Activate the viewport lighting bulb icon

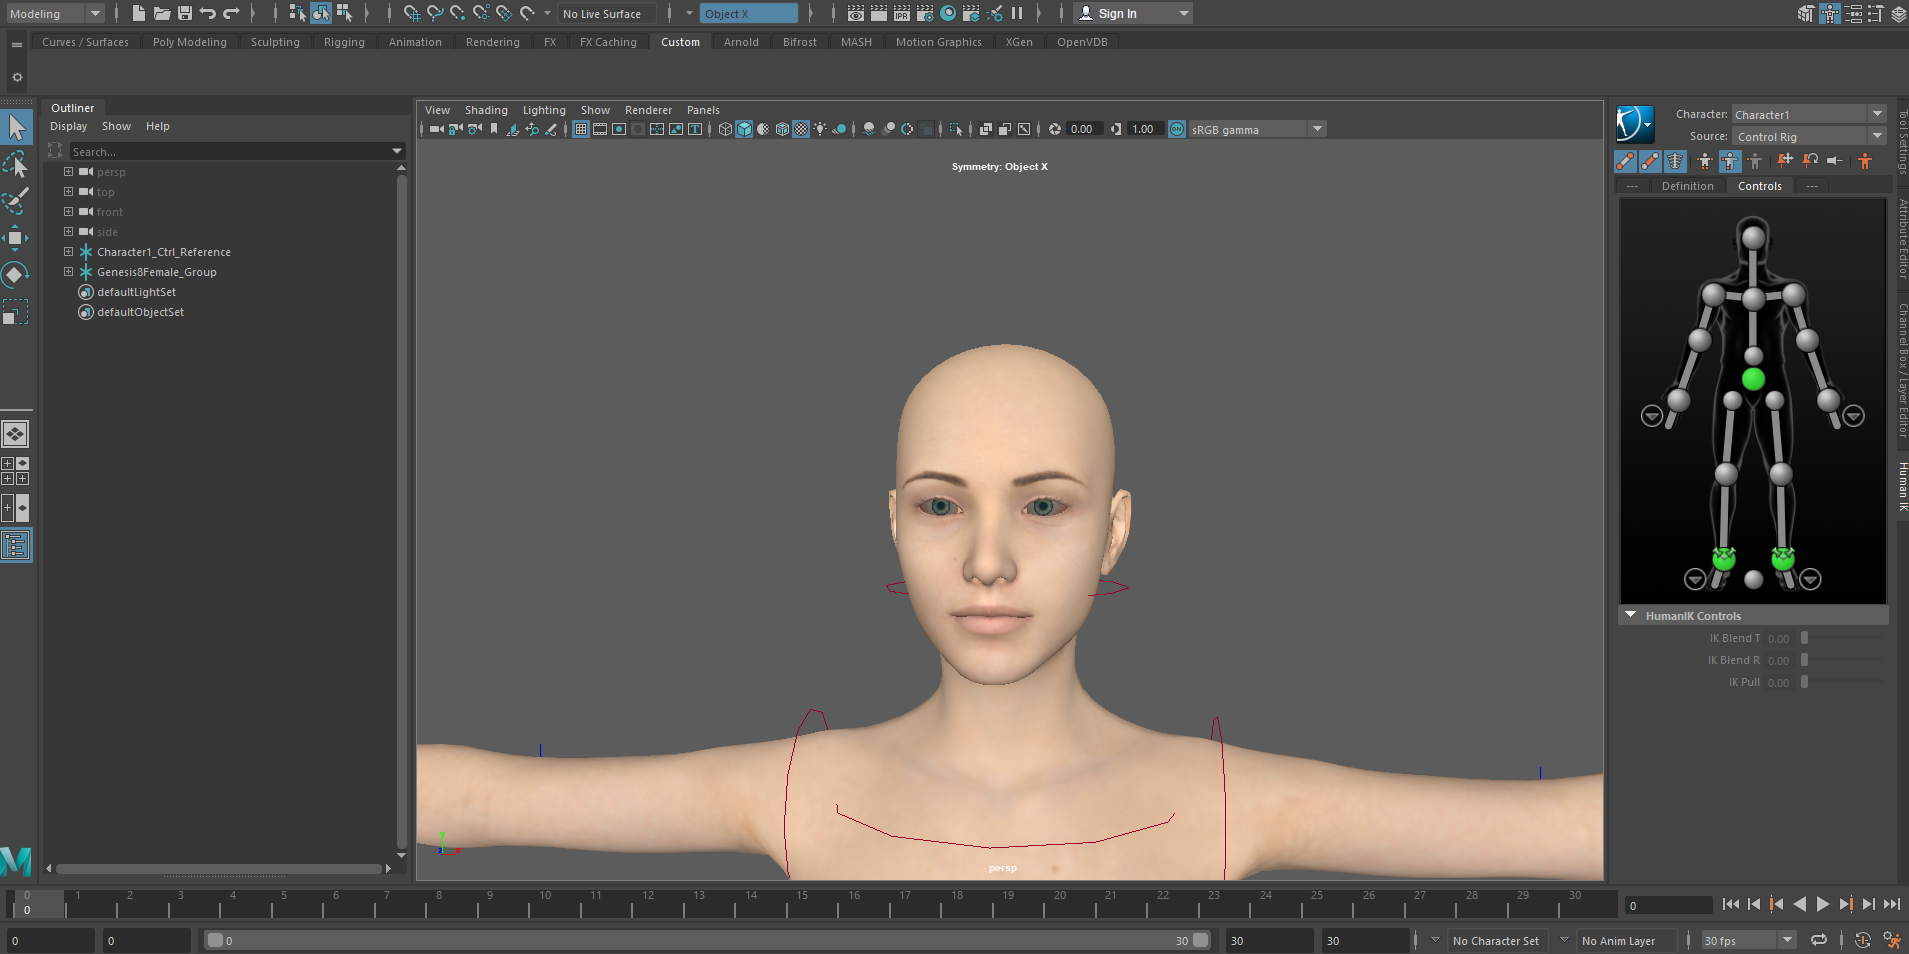tap(820, 129)
